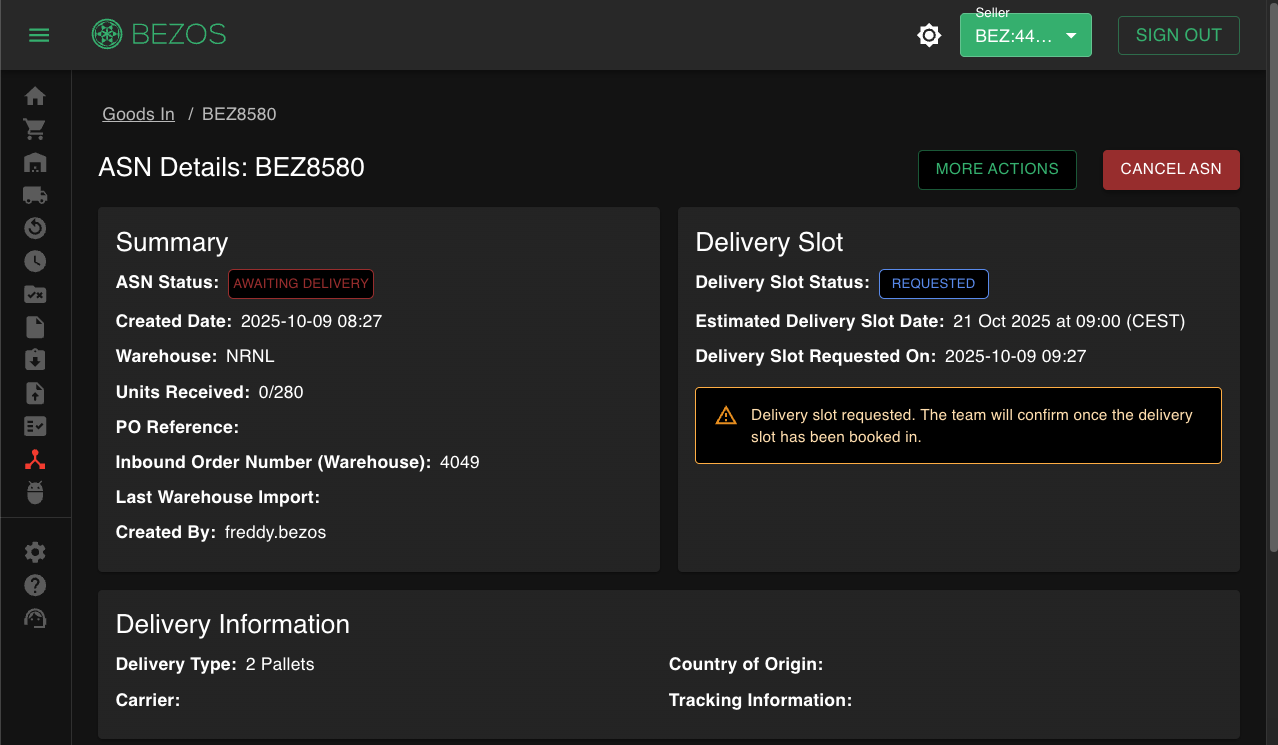1278x745 pixels.
Task: Toggle the light/dark theme icon
Action: [929, 36]
